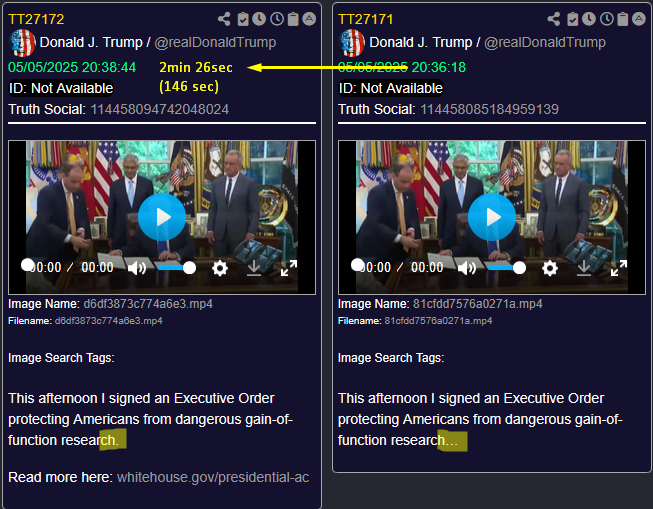The height and width of the screenshot is (509, 653).
Task: Click the seek handle on TT27172 video
Action: coord(27,264)
